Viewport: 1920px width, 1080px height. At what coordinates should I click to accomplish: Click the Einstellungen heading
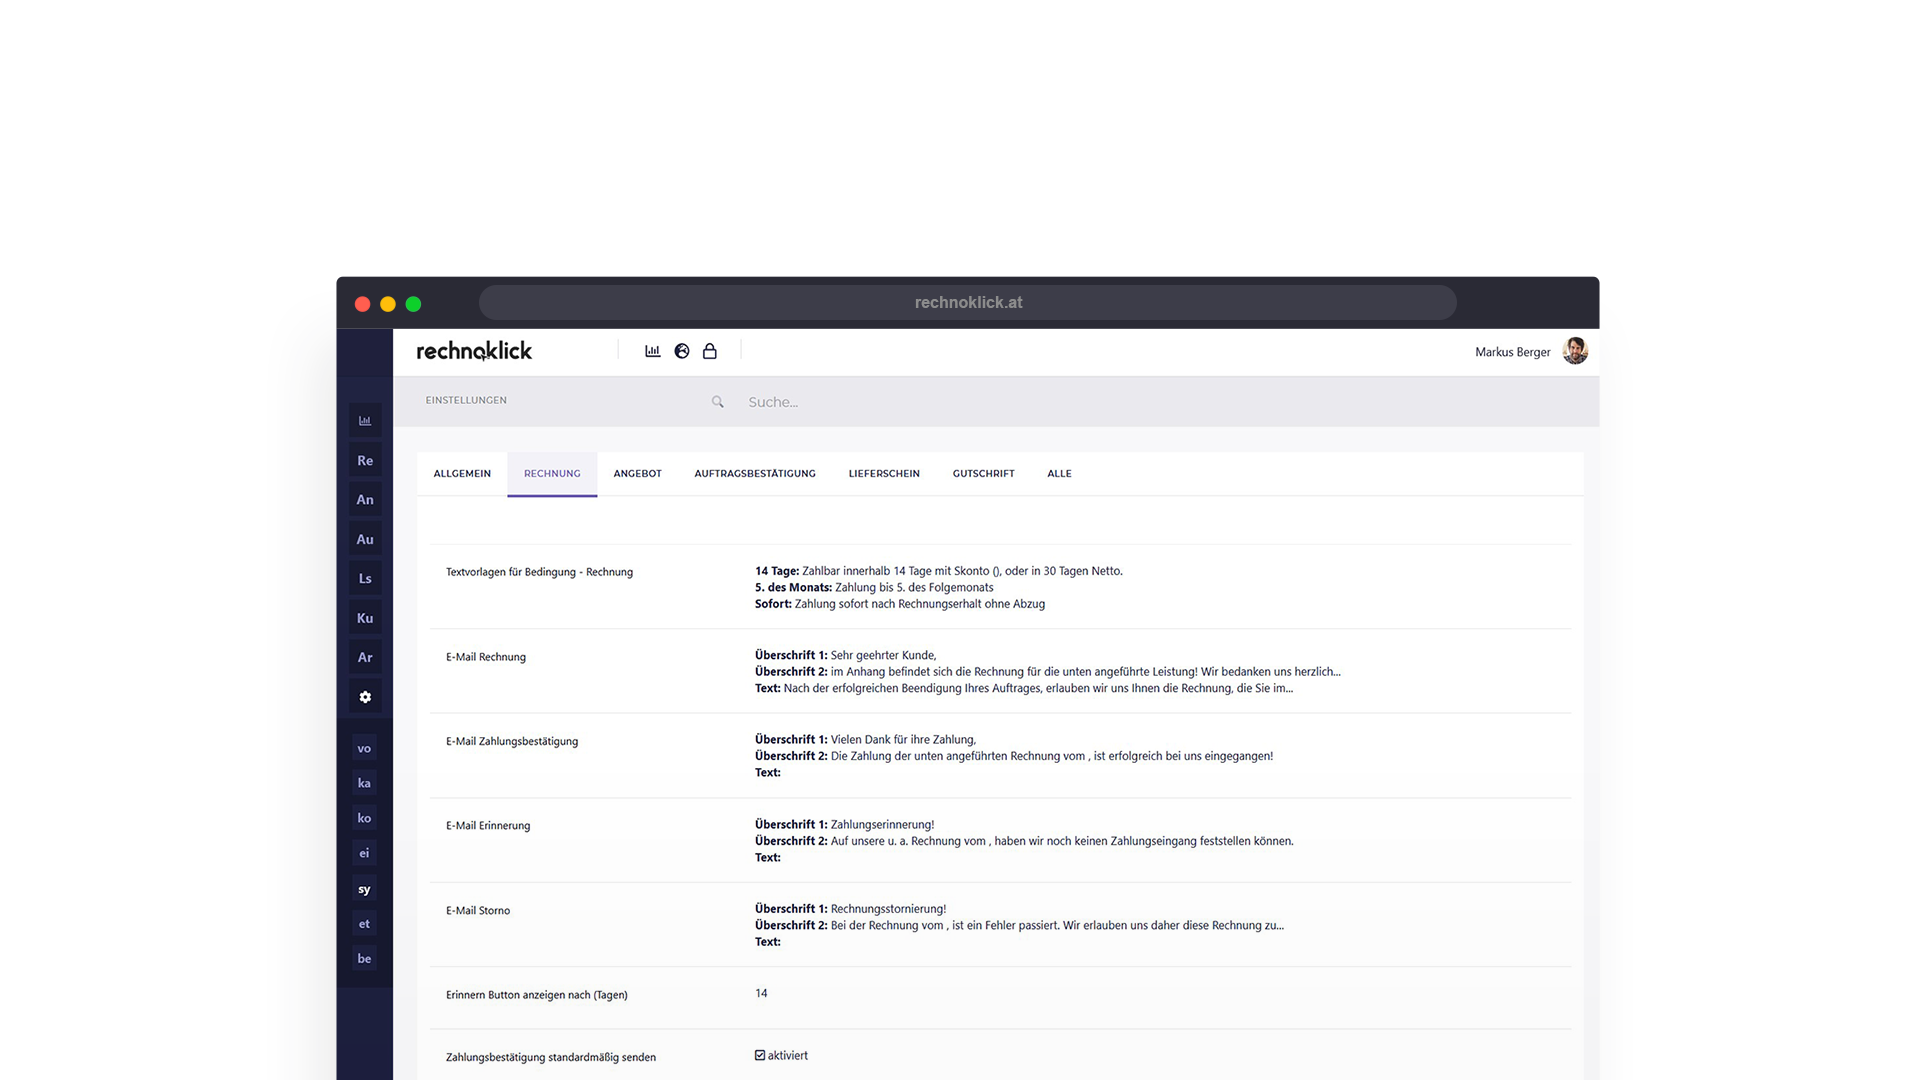coord(466,400)
